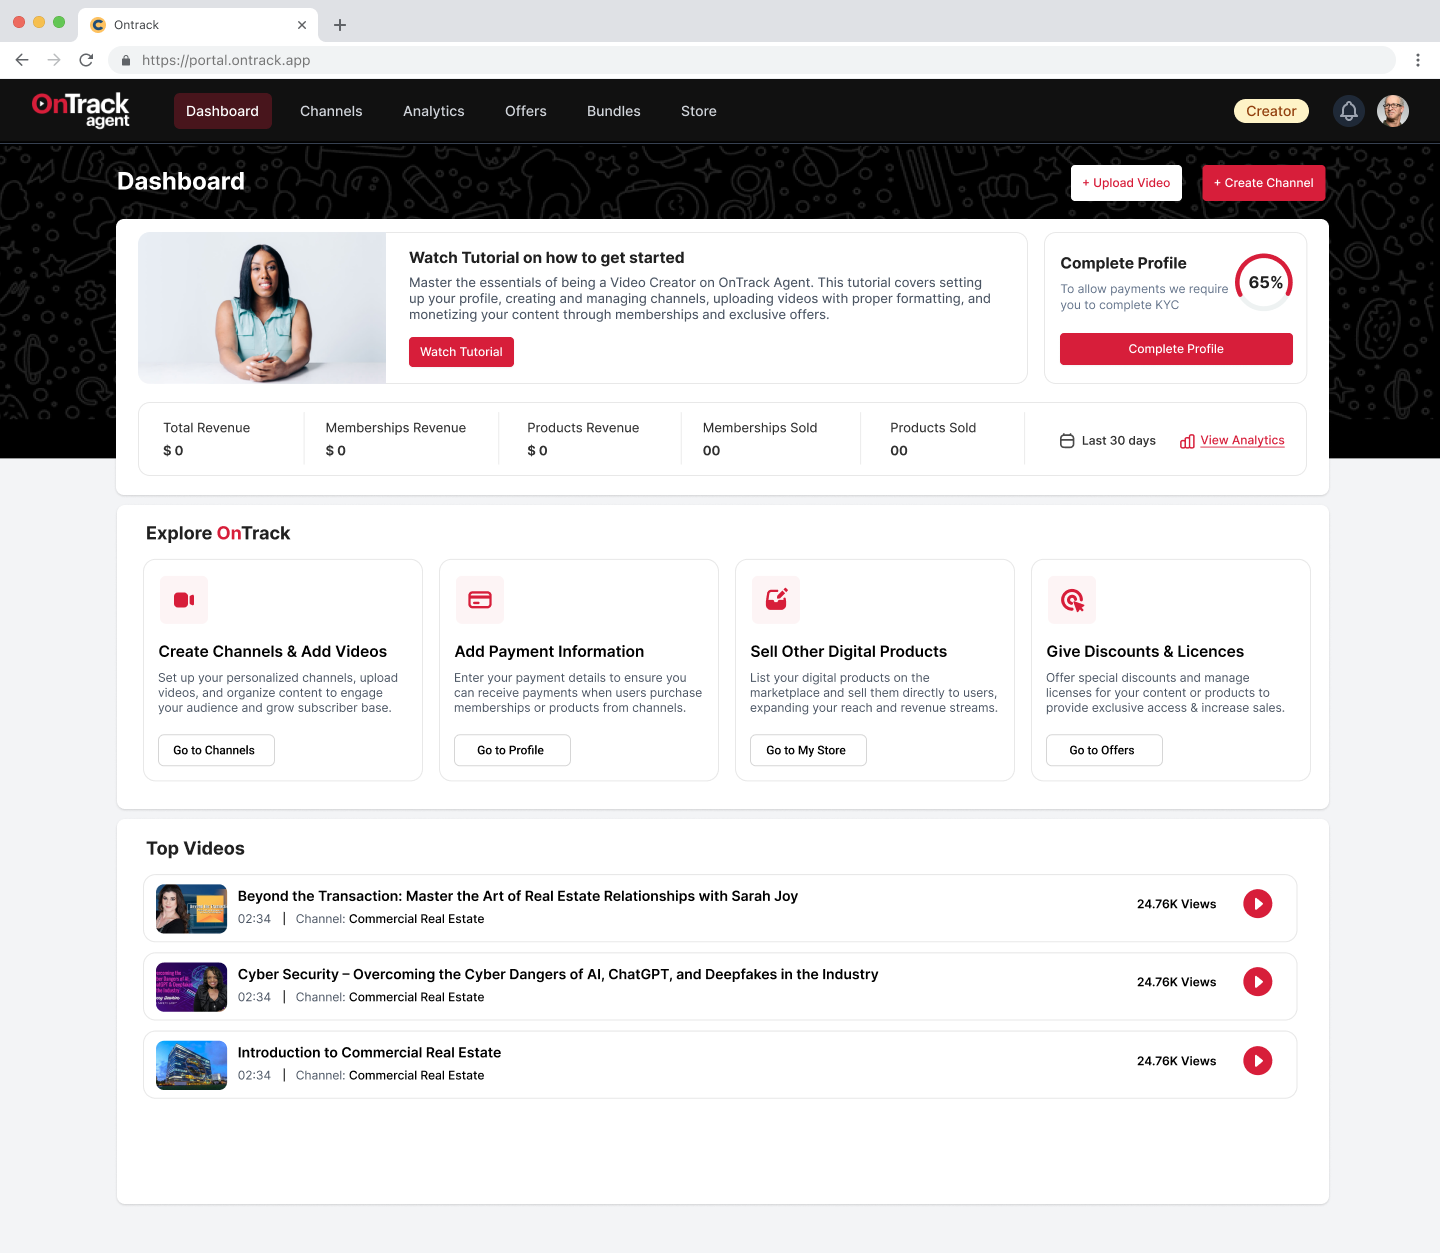Open the notifications bell icon
1440x1253 pixels.
tap(1349, 111)
